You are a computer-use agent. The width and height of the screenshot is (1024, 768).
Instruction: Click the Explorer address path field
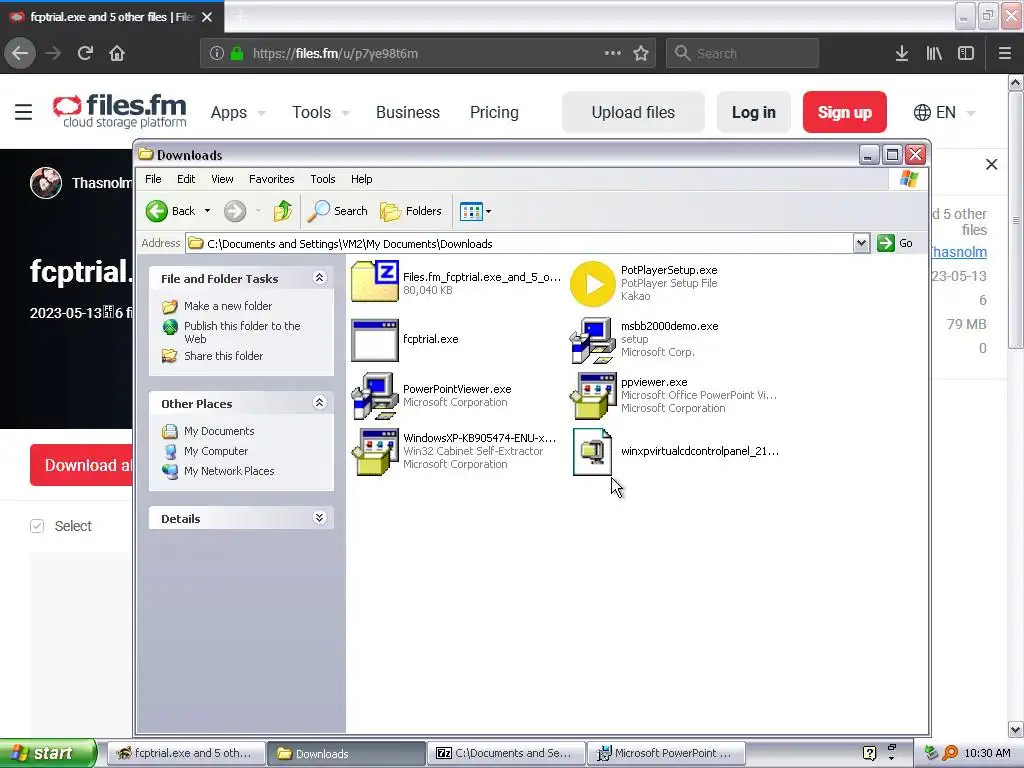pyautogui.click(x=519, y=243)
